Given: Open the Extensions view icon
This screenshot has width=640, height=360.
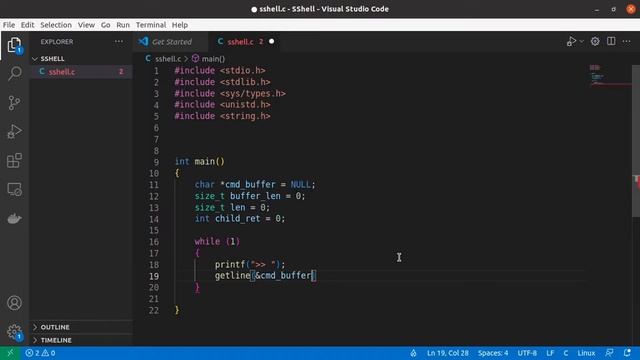Looking at the screenshot, I should [x=14, y=160].
